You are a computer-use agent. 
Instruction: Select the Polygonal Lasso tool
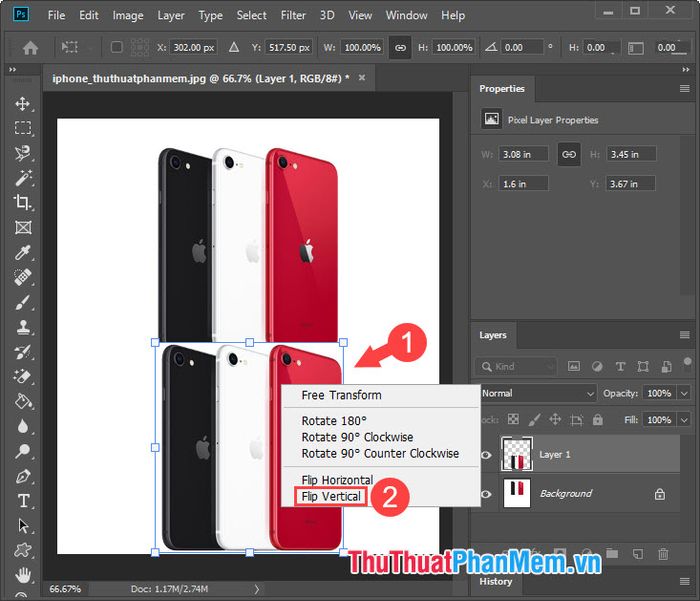[x=22, y=153]
